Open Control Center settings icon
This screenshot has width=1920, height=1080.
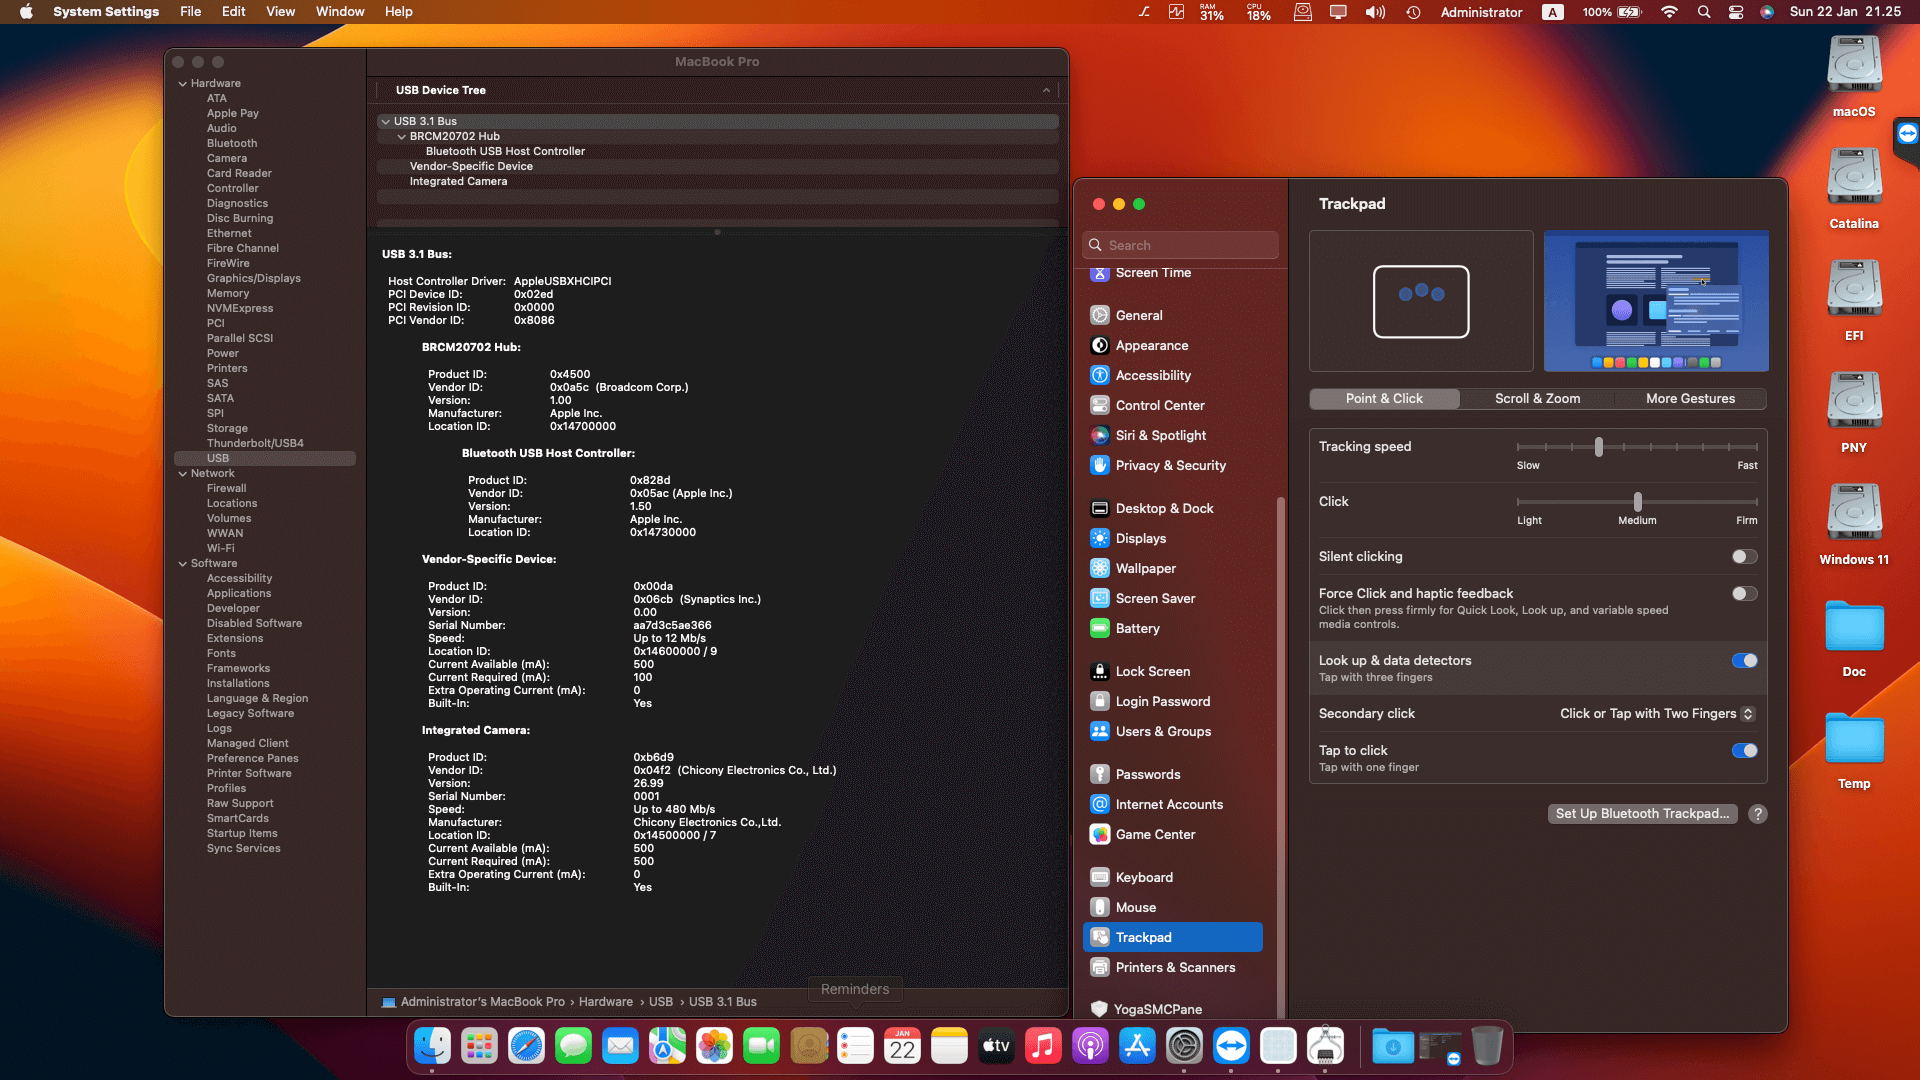[x=1099, y=405]
